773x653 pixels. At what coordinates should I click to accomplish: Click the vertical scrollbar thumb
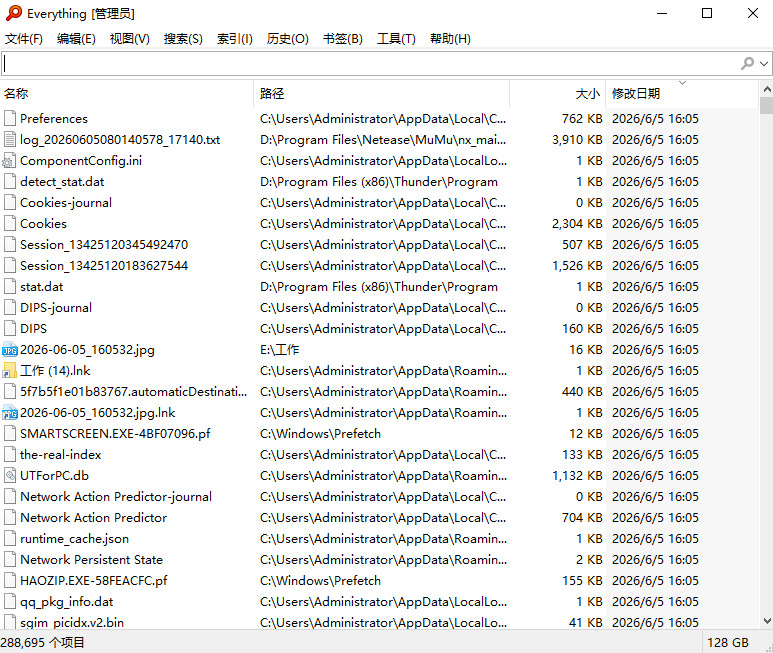point(767,105)
